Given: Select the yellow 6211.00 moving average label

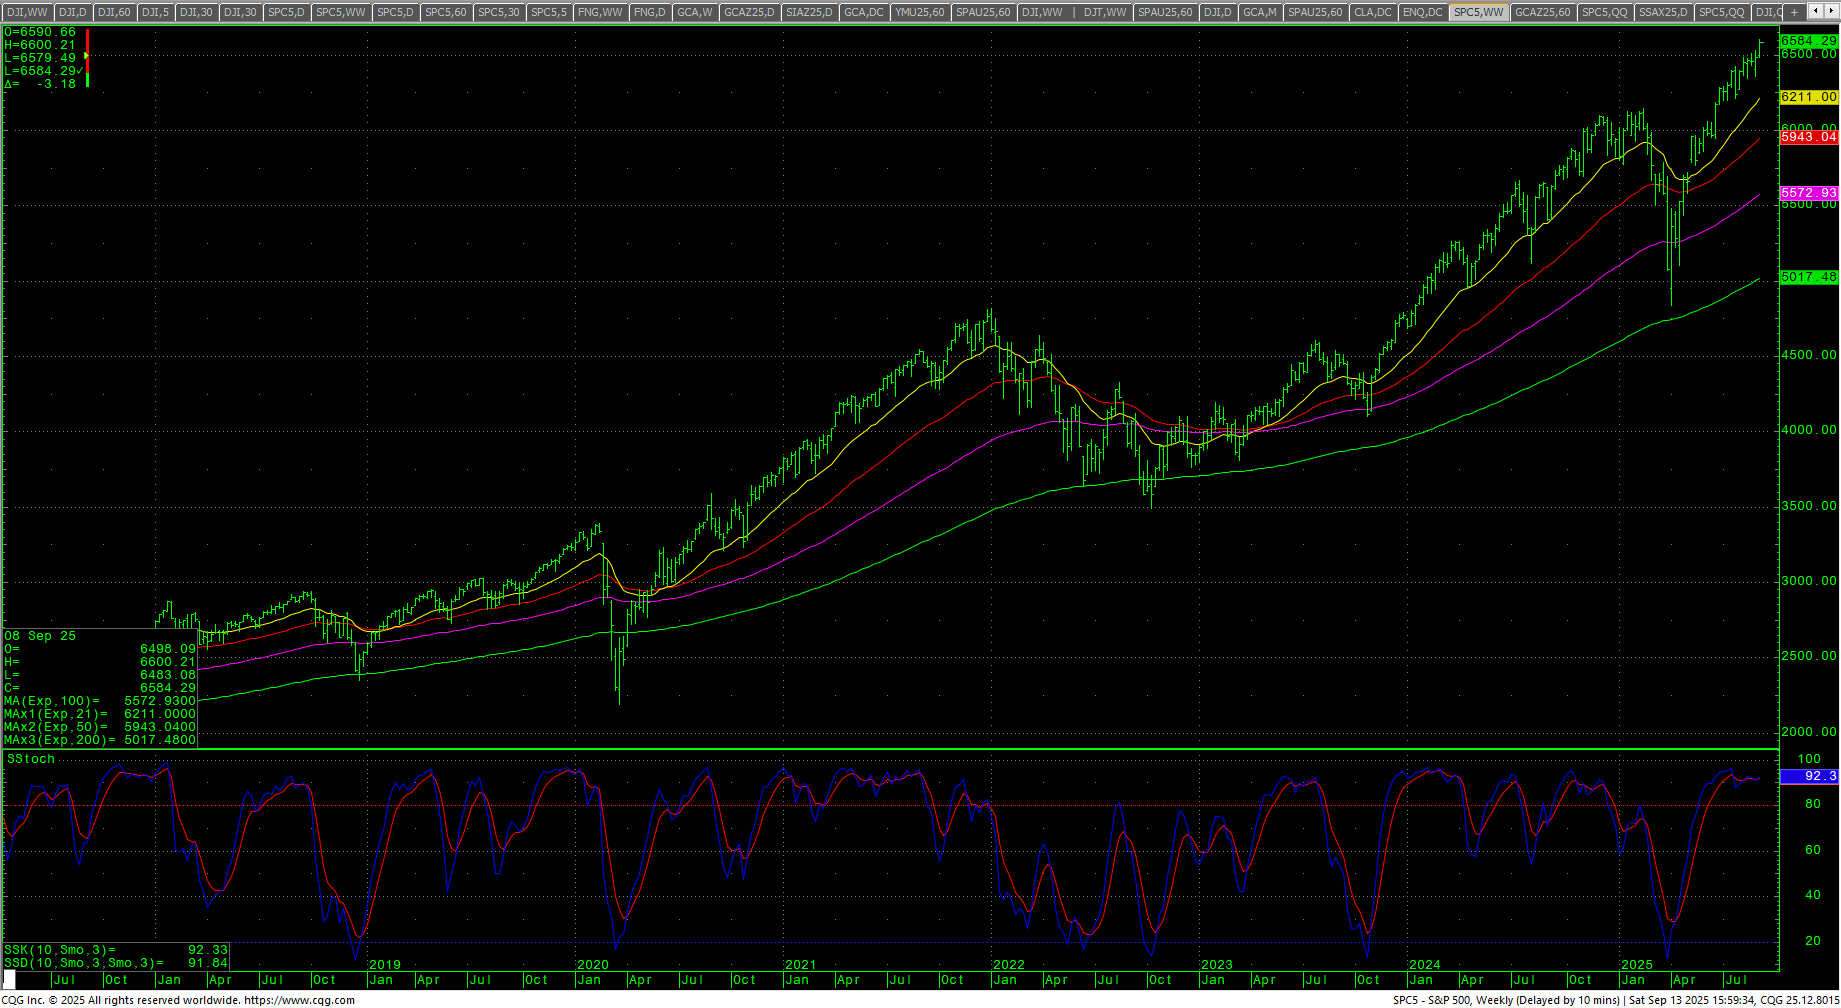Looking at the screenshot, I should (x=1809, y=97).
